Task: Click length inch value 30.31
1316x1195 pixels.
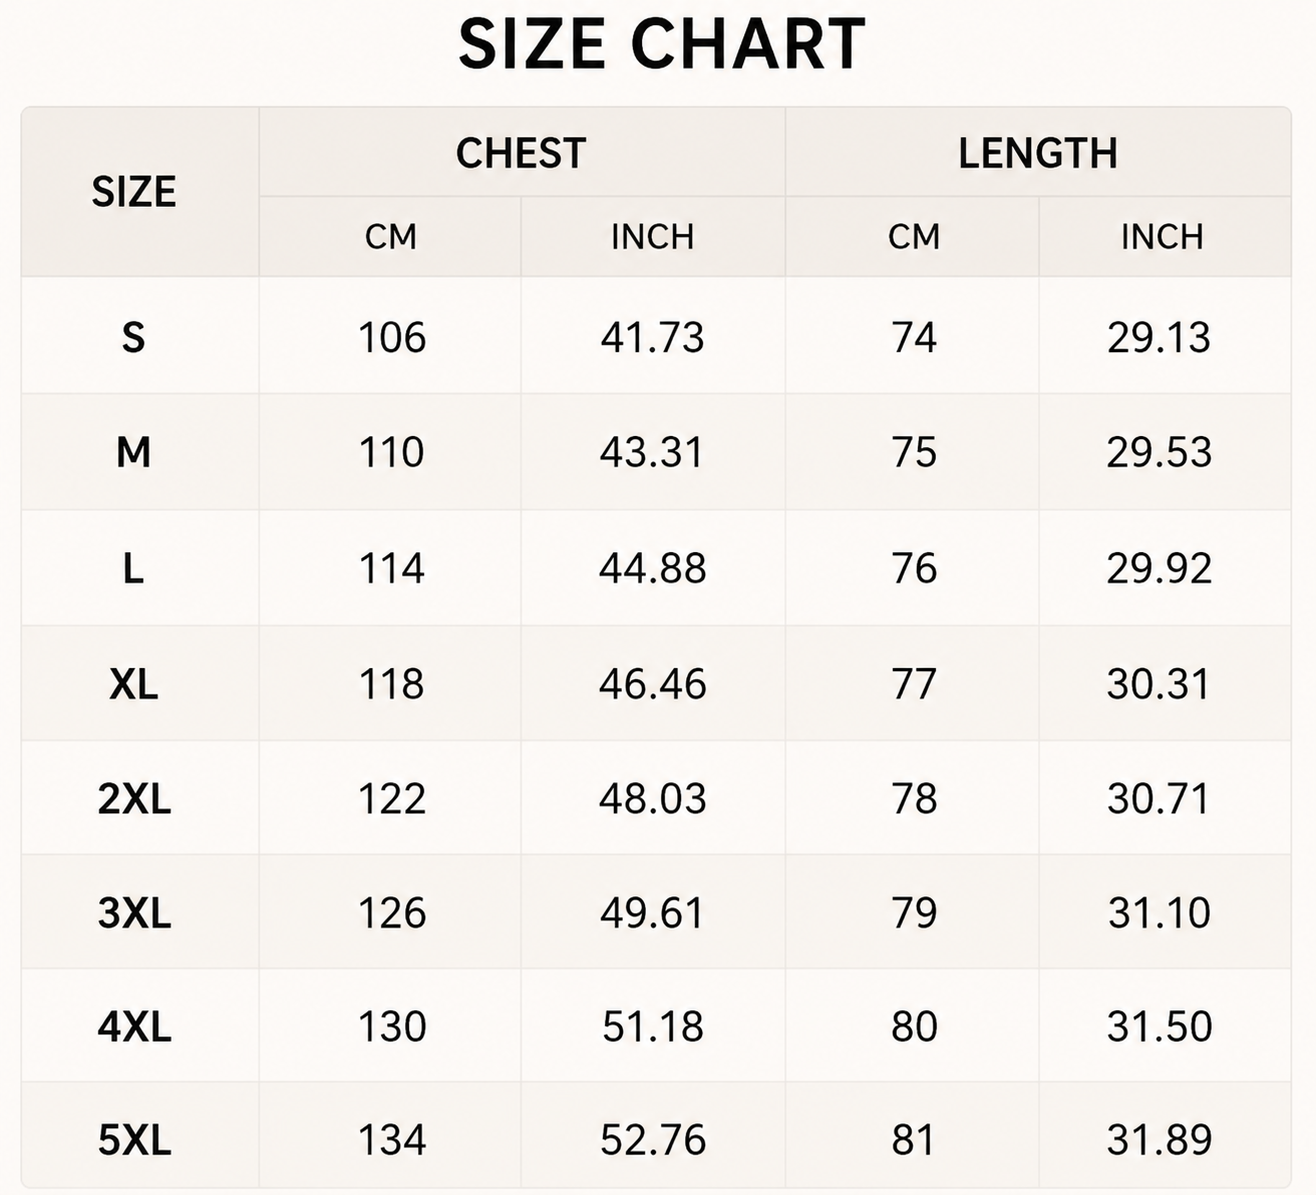Action: point(1159,684)
